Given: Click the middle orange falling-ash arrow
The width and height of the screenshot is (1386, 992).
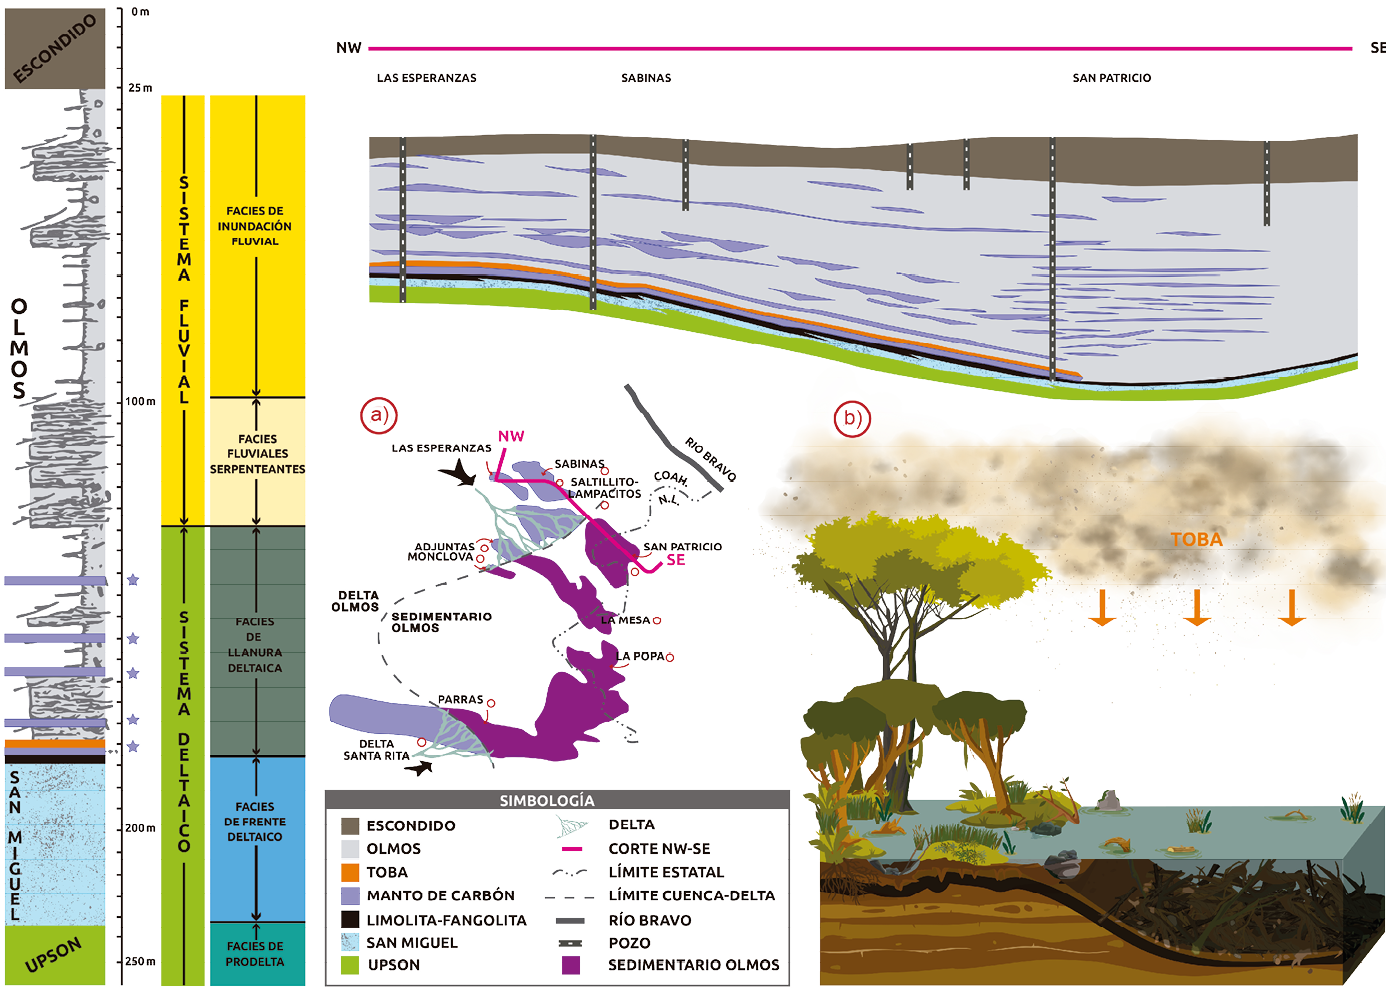Looking at the screenshot, I should tap(1196, 608).
